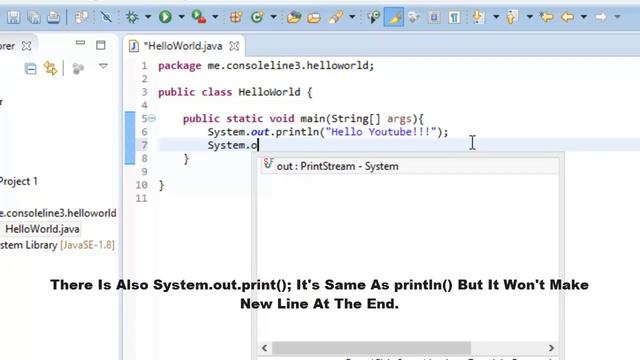This screenshot has height=360, width=640.
Task: Collapse the main method fold marker
Action: pos(152,119)
